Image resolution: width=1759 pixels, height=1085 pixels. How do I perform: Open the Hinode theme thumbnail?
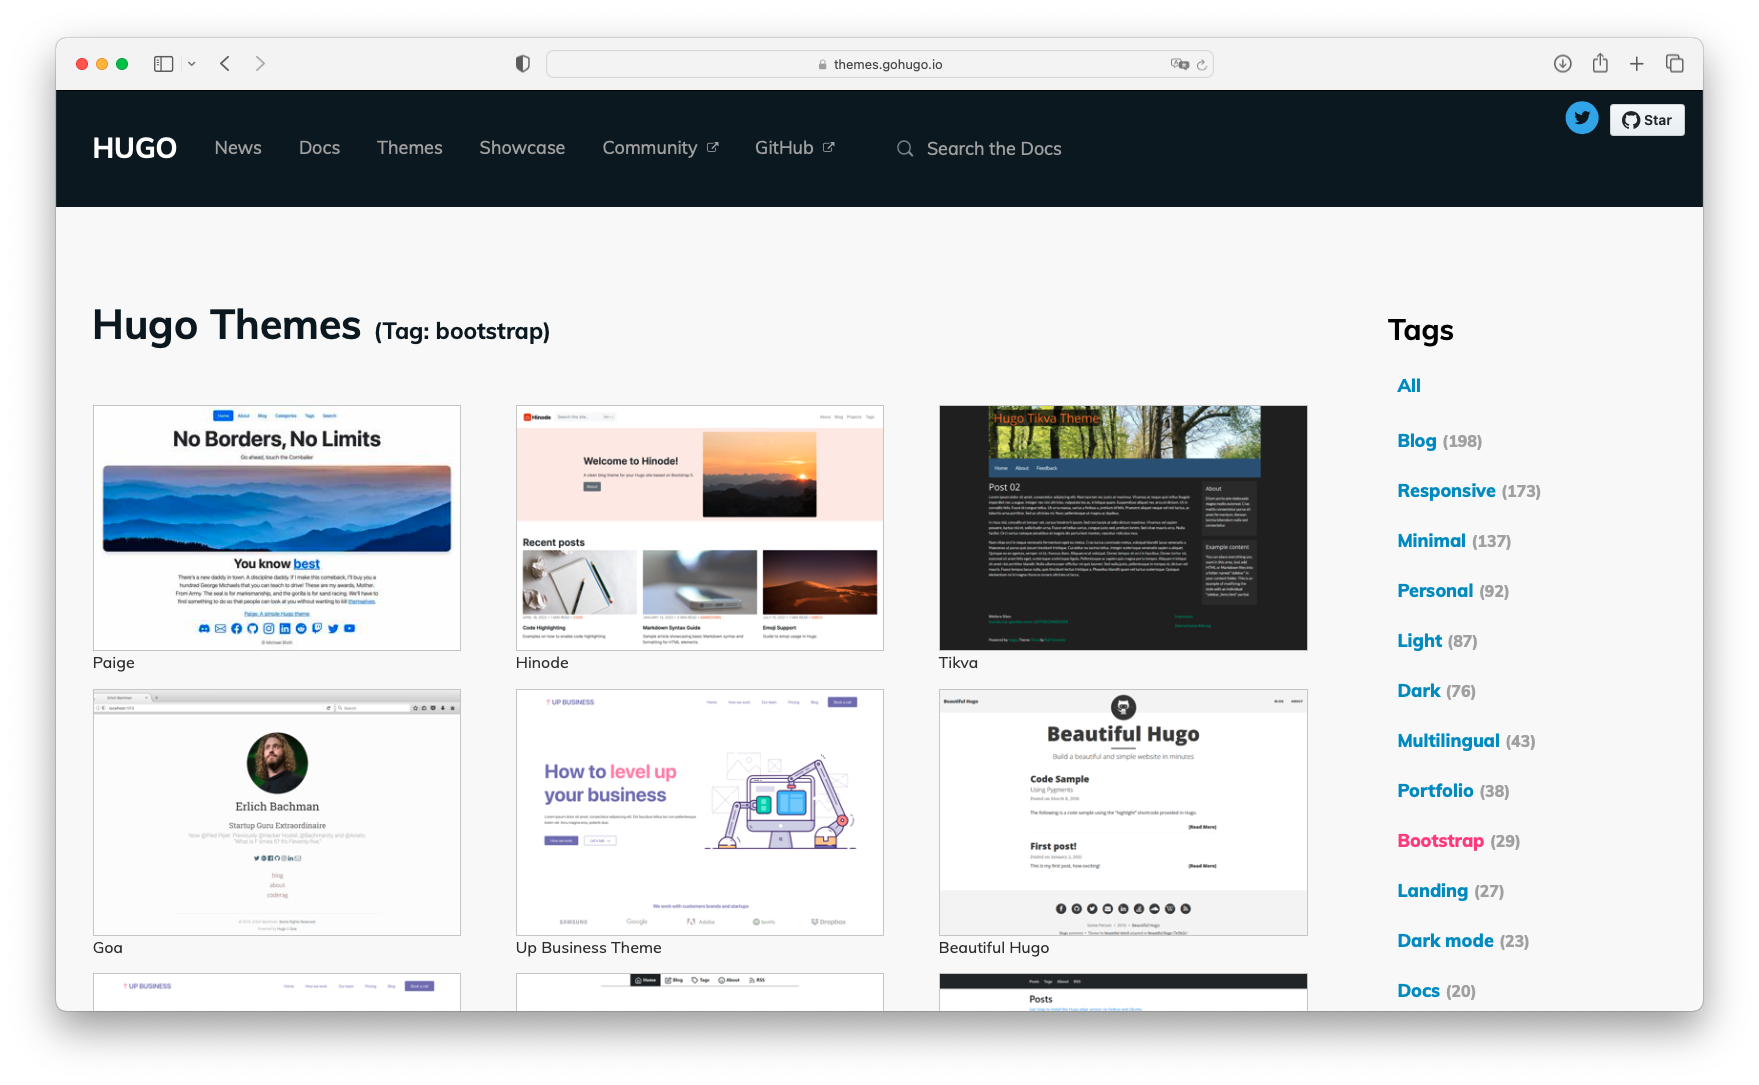click(x=700, y=528)
